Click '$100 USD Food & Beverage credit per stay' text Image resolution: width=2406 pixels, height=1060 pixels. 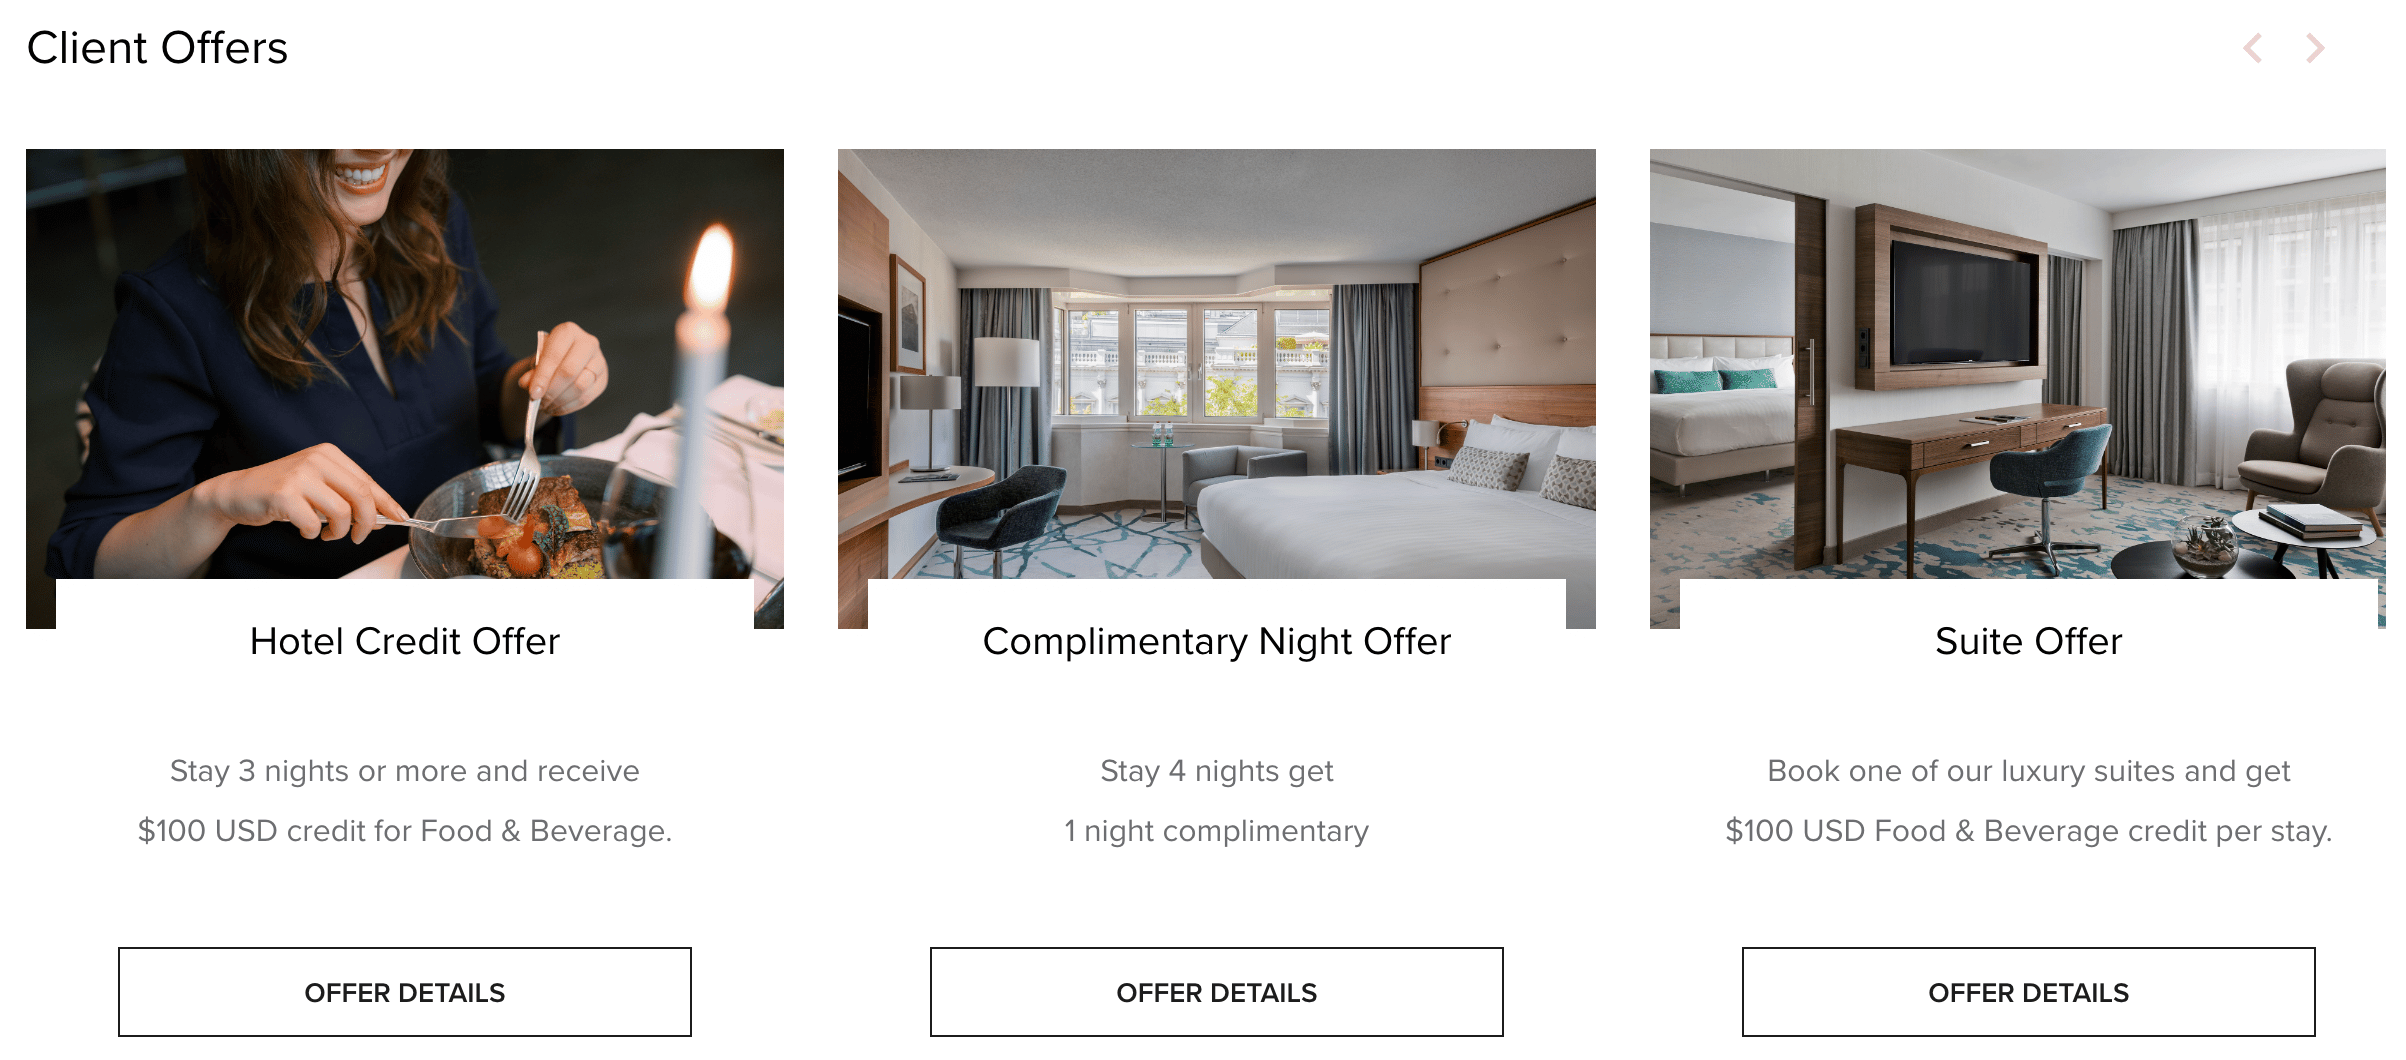[x=2026, y=831]
